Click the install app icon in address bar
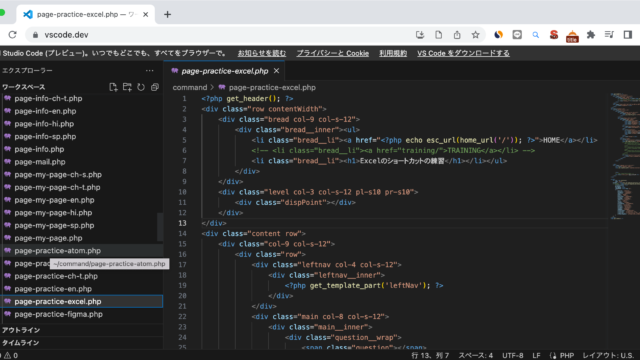This screenshot has height=360, width=640. pos(420,35)
